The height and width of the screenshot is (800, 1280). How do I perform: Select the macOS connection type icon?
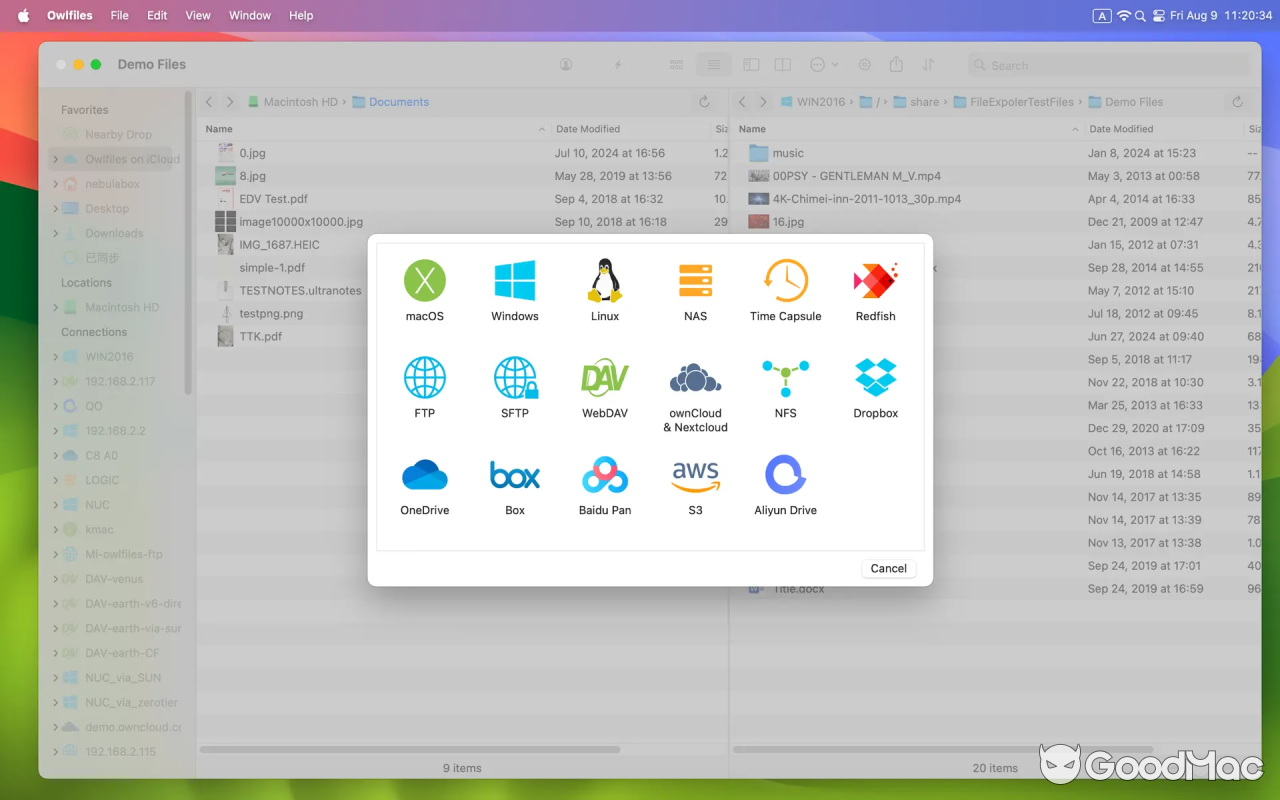tap(424, 281)
